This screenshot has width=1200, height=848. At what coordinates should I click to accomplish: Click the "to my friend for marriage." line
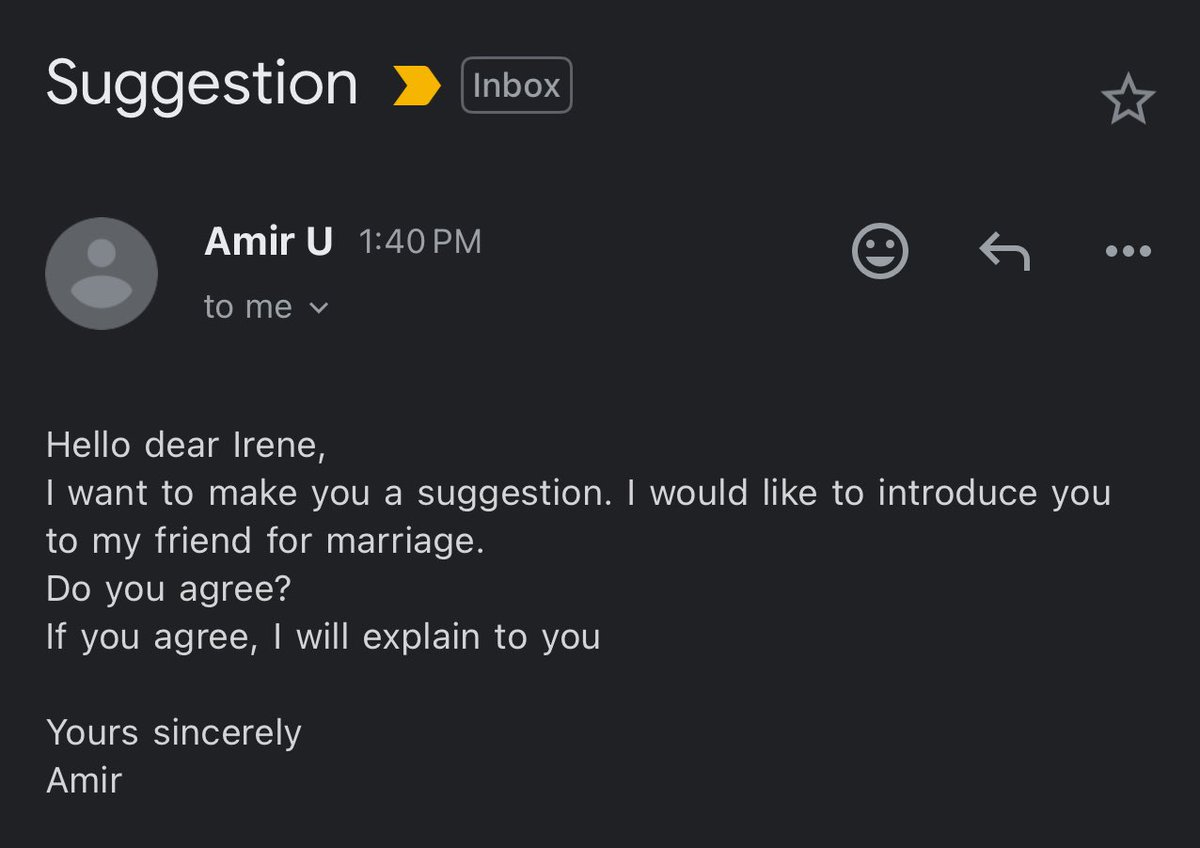point(265,541)
